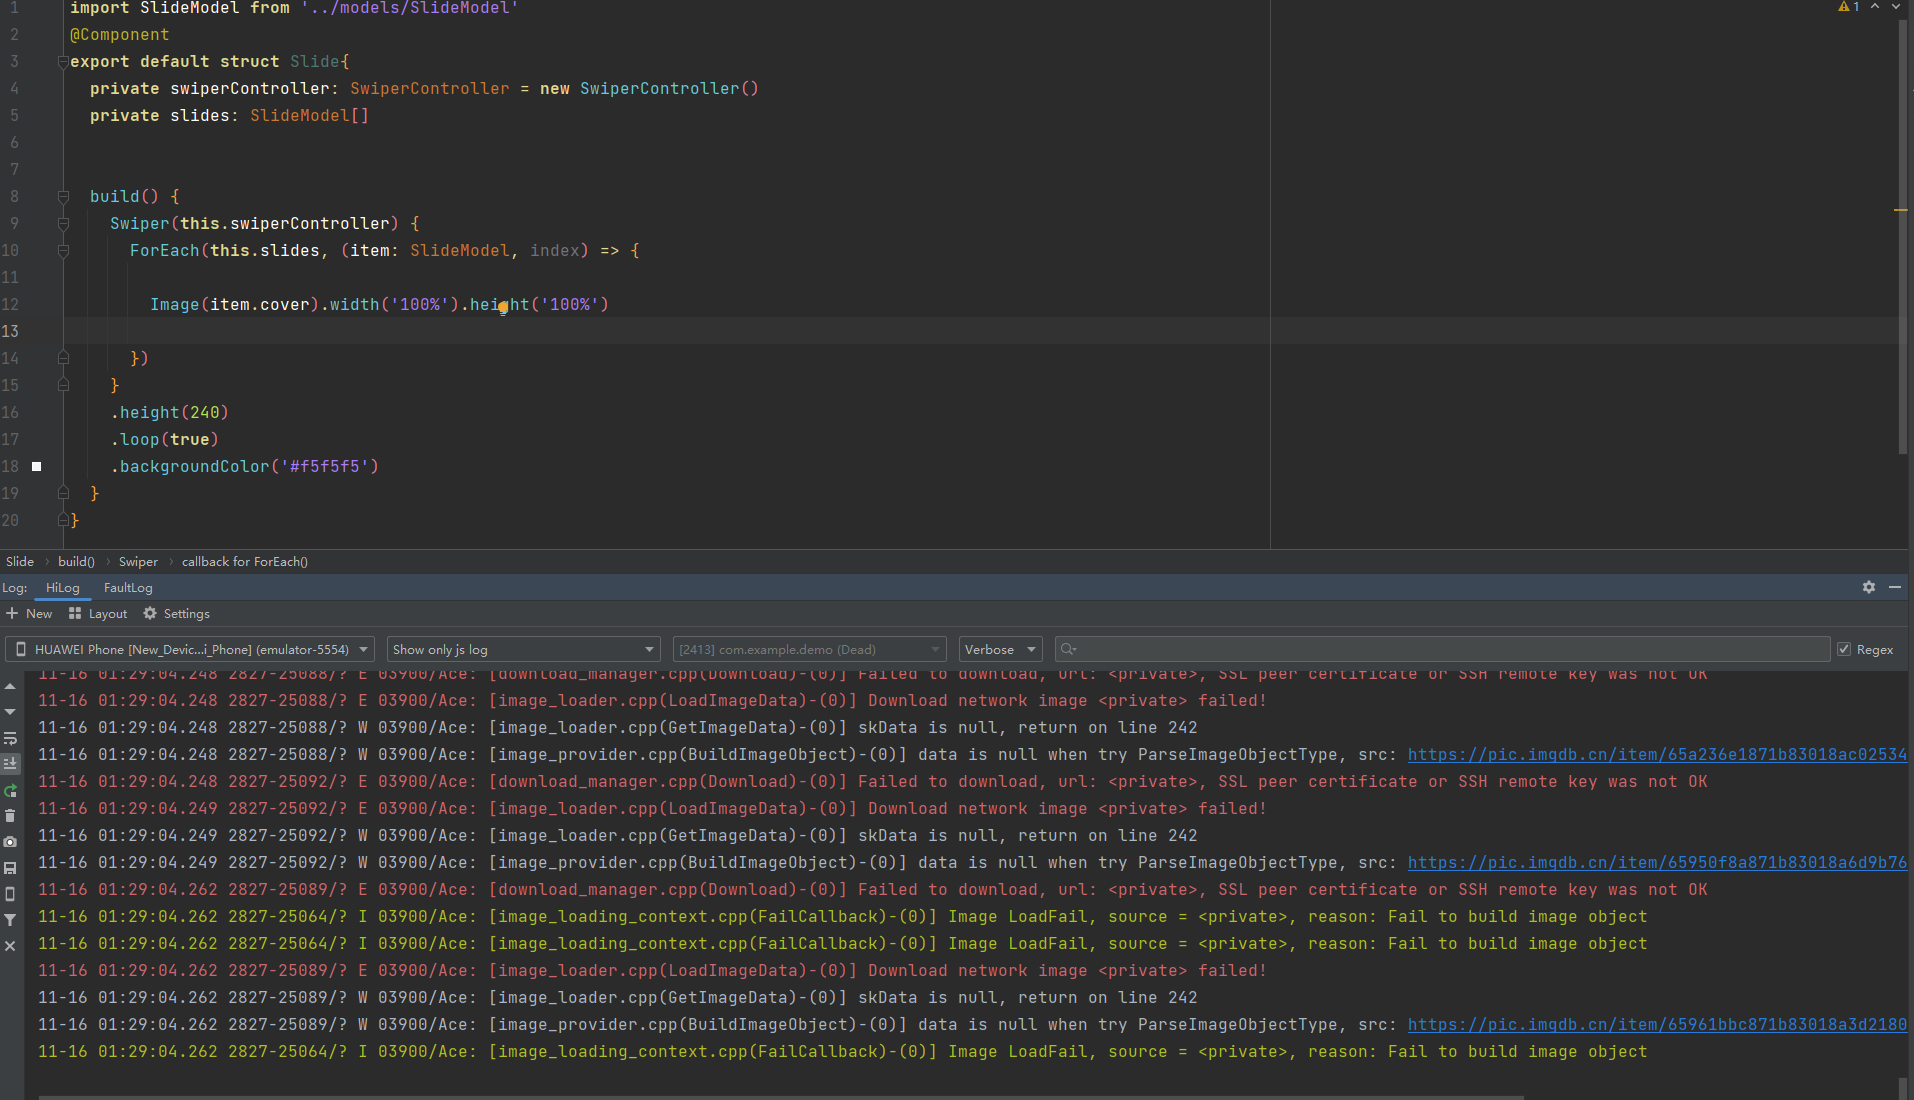Open the filter funnel icon in log sidebar
This screenshot has height=1100, width=1914.
click(10, 920)
